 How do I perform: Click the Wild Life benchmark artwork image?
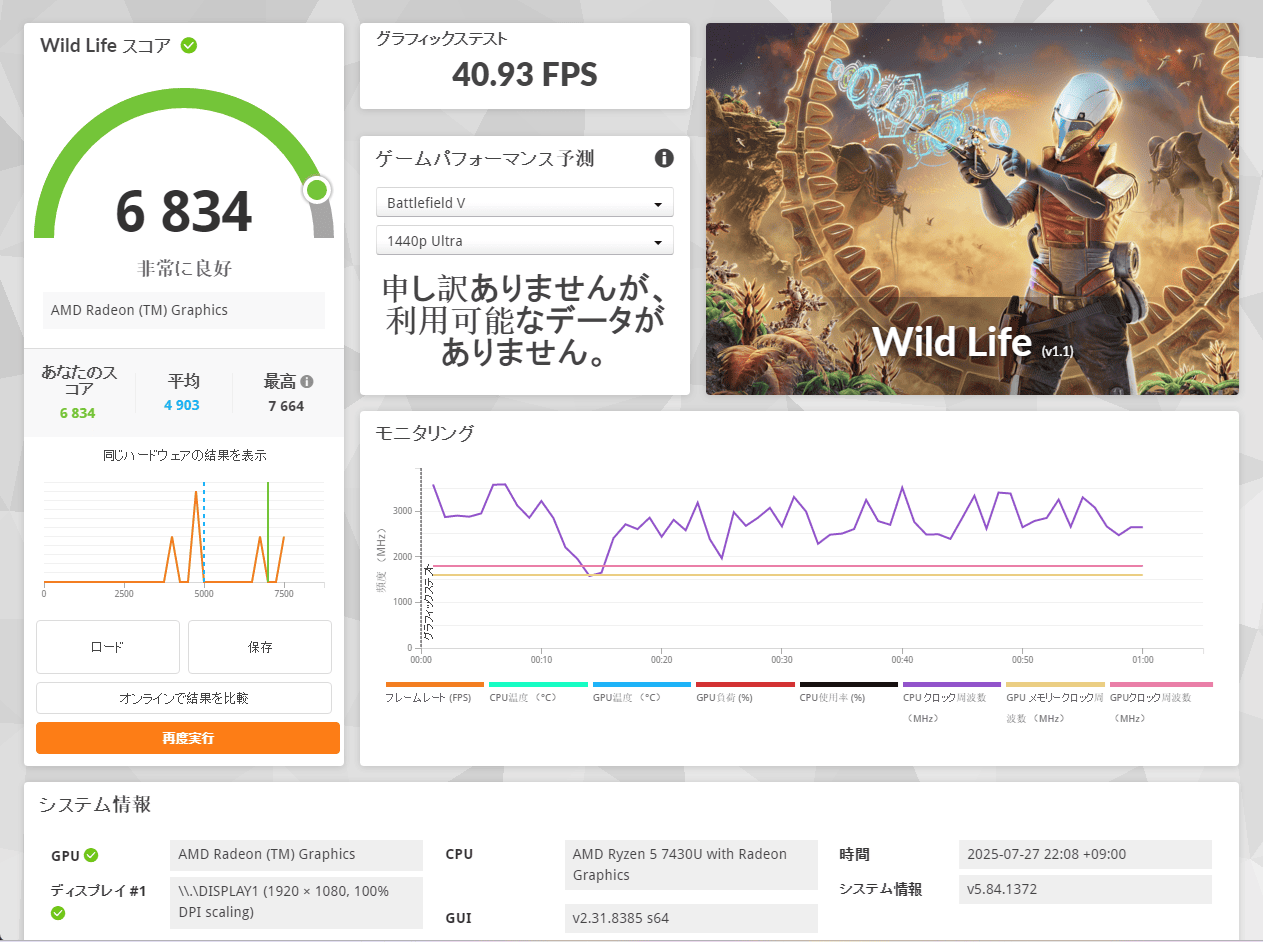coord(972,208)
